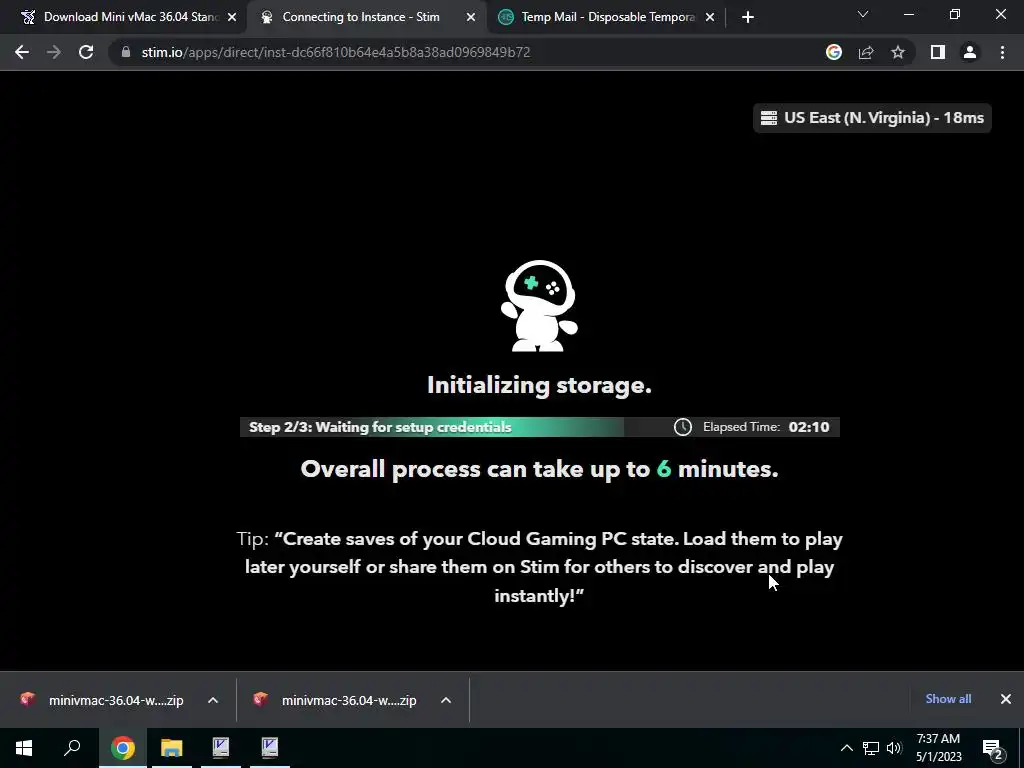This screenshot has width=1024, height=768.
Task: Switch to Connecting to Instance - Stim tab
Action: click(360, 17)
